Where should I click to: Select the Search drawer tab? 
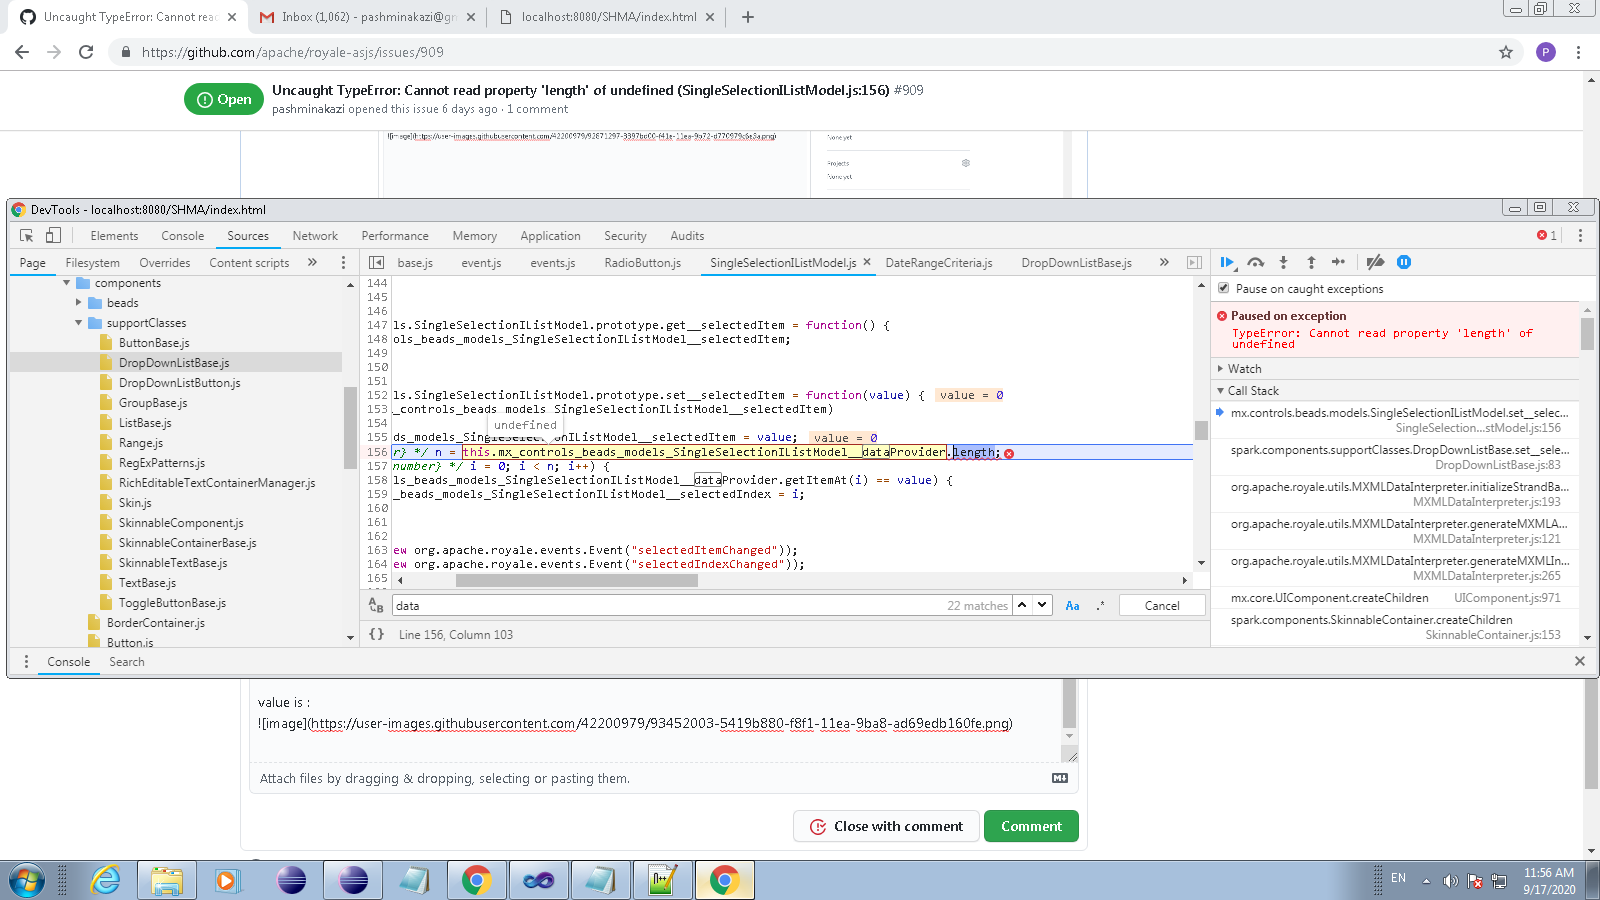[x=127, y=662]
